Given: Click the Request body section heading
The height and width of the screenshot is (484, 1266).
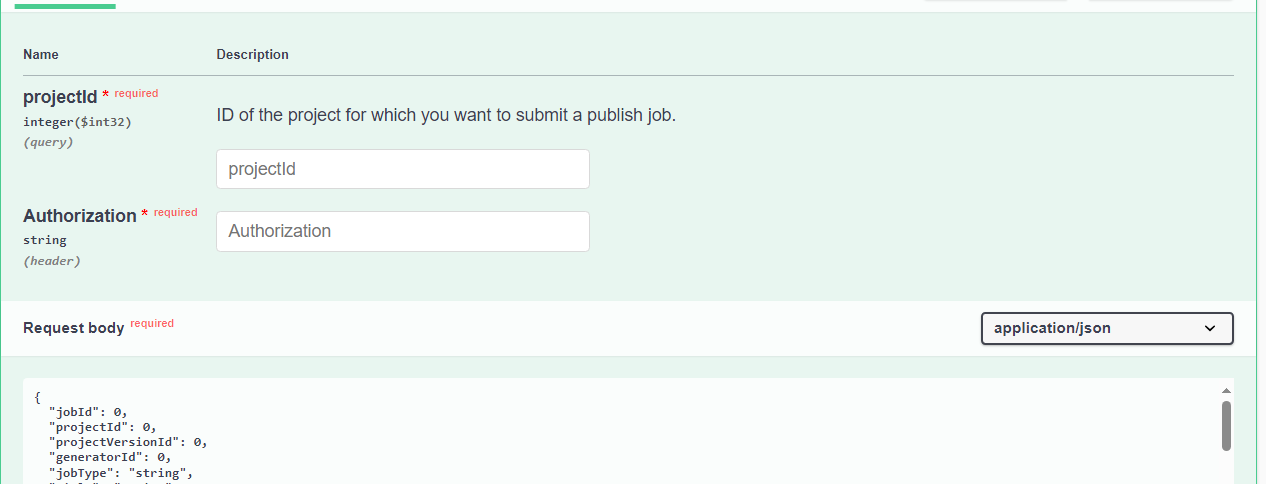Looking at the screenshot, I should (74, 328).
